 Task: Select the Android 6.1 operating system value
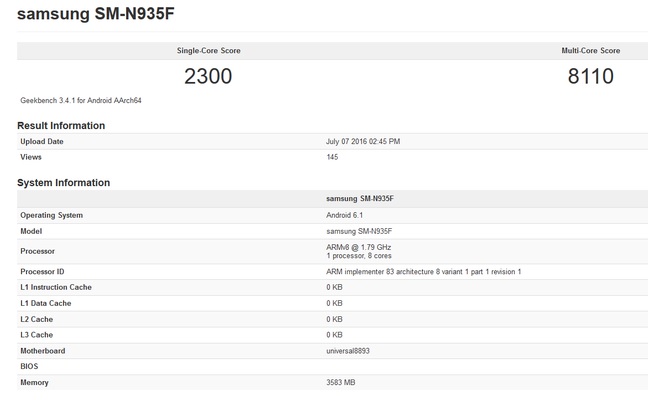coord(344,215)
